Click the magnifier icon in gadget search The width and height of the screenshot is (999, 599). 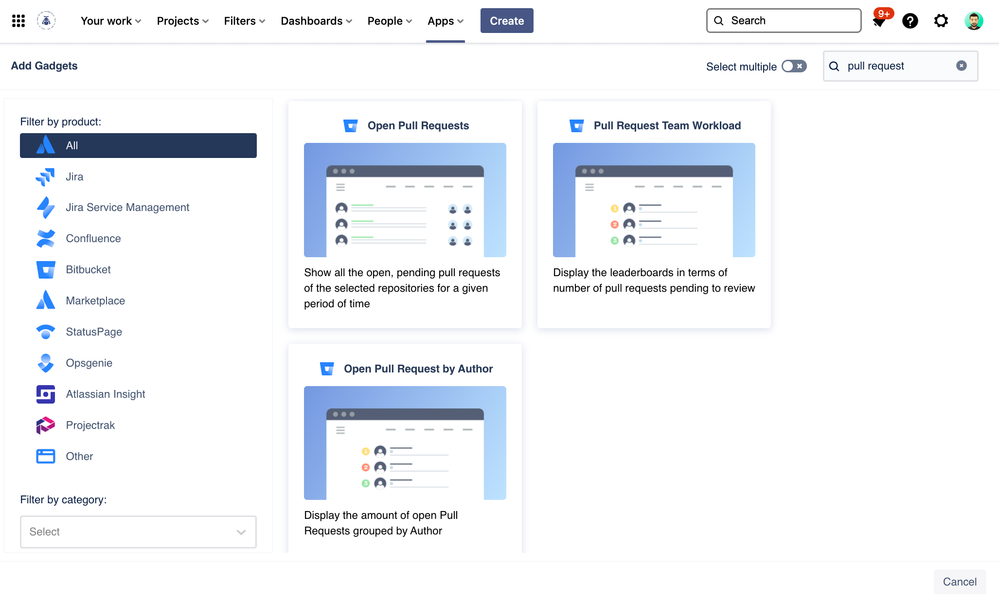(x=834, y=66)
